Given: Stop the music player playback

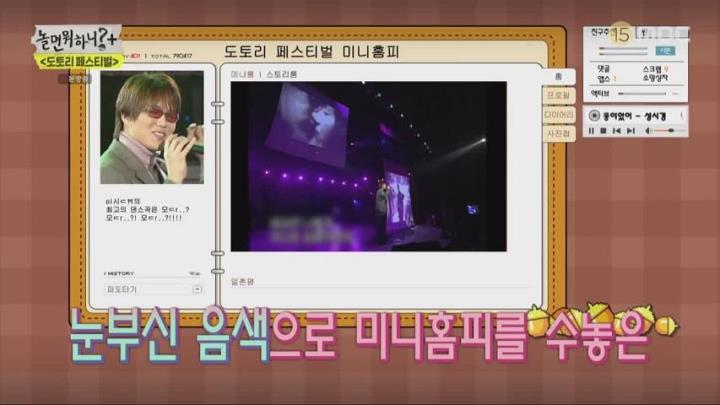Looking at the screenshot, I should point(603,131).
